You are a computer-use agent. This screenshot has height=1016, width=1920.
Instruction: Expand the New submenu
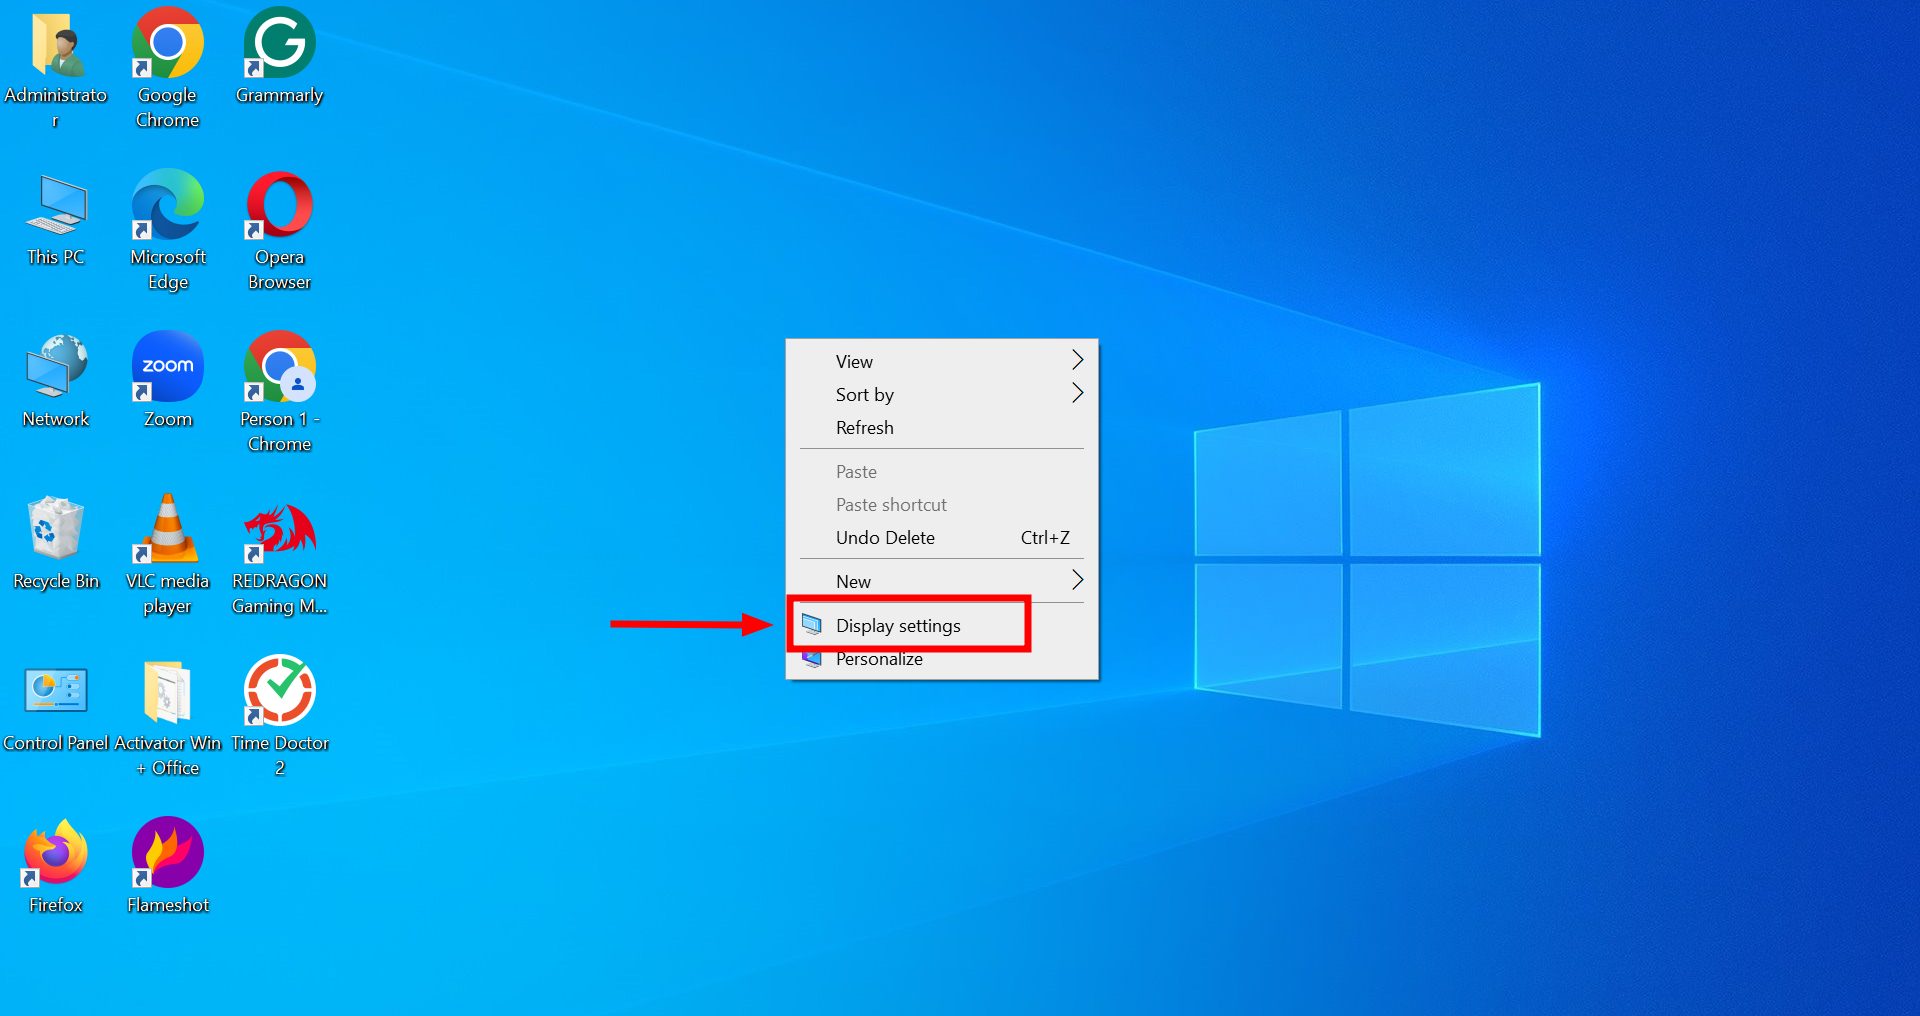click(x=852, y=580)
